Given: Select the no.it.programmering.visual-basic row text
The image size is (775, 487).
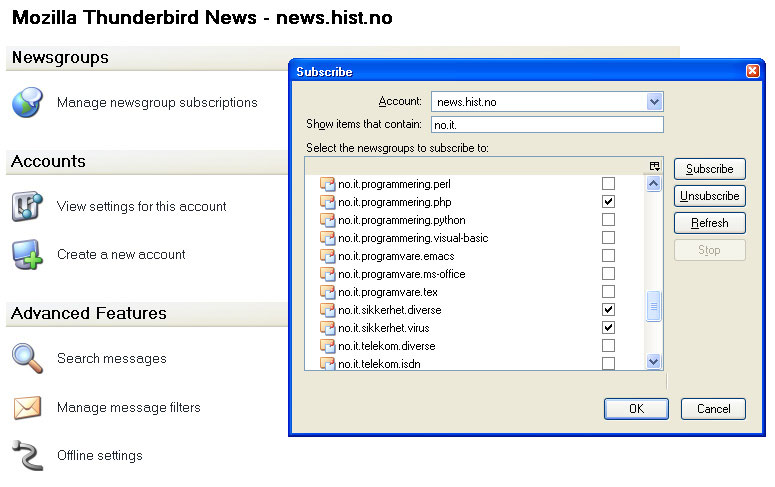Looking at the screenshot, I should coord(413,238).
